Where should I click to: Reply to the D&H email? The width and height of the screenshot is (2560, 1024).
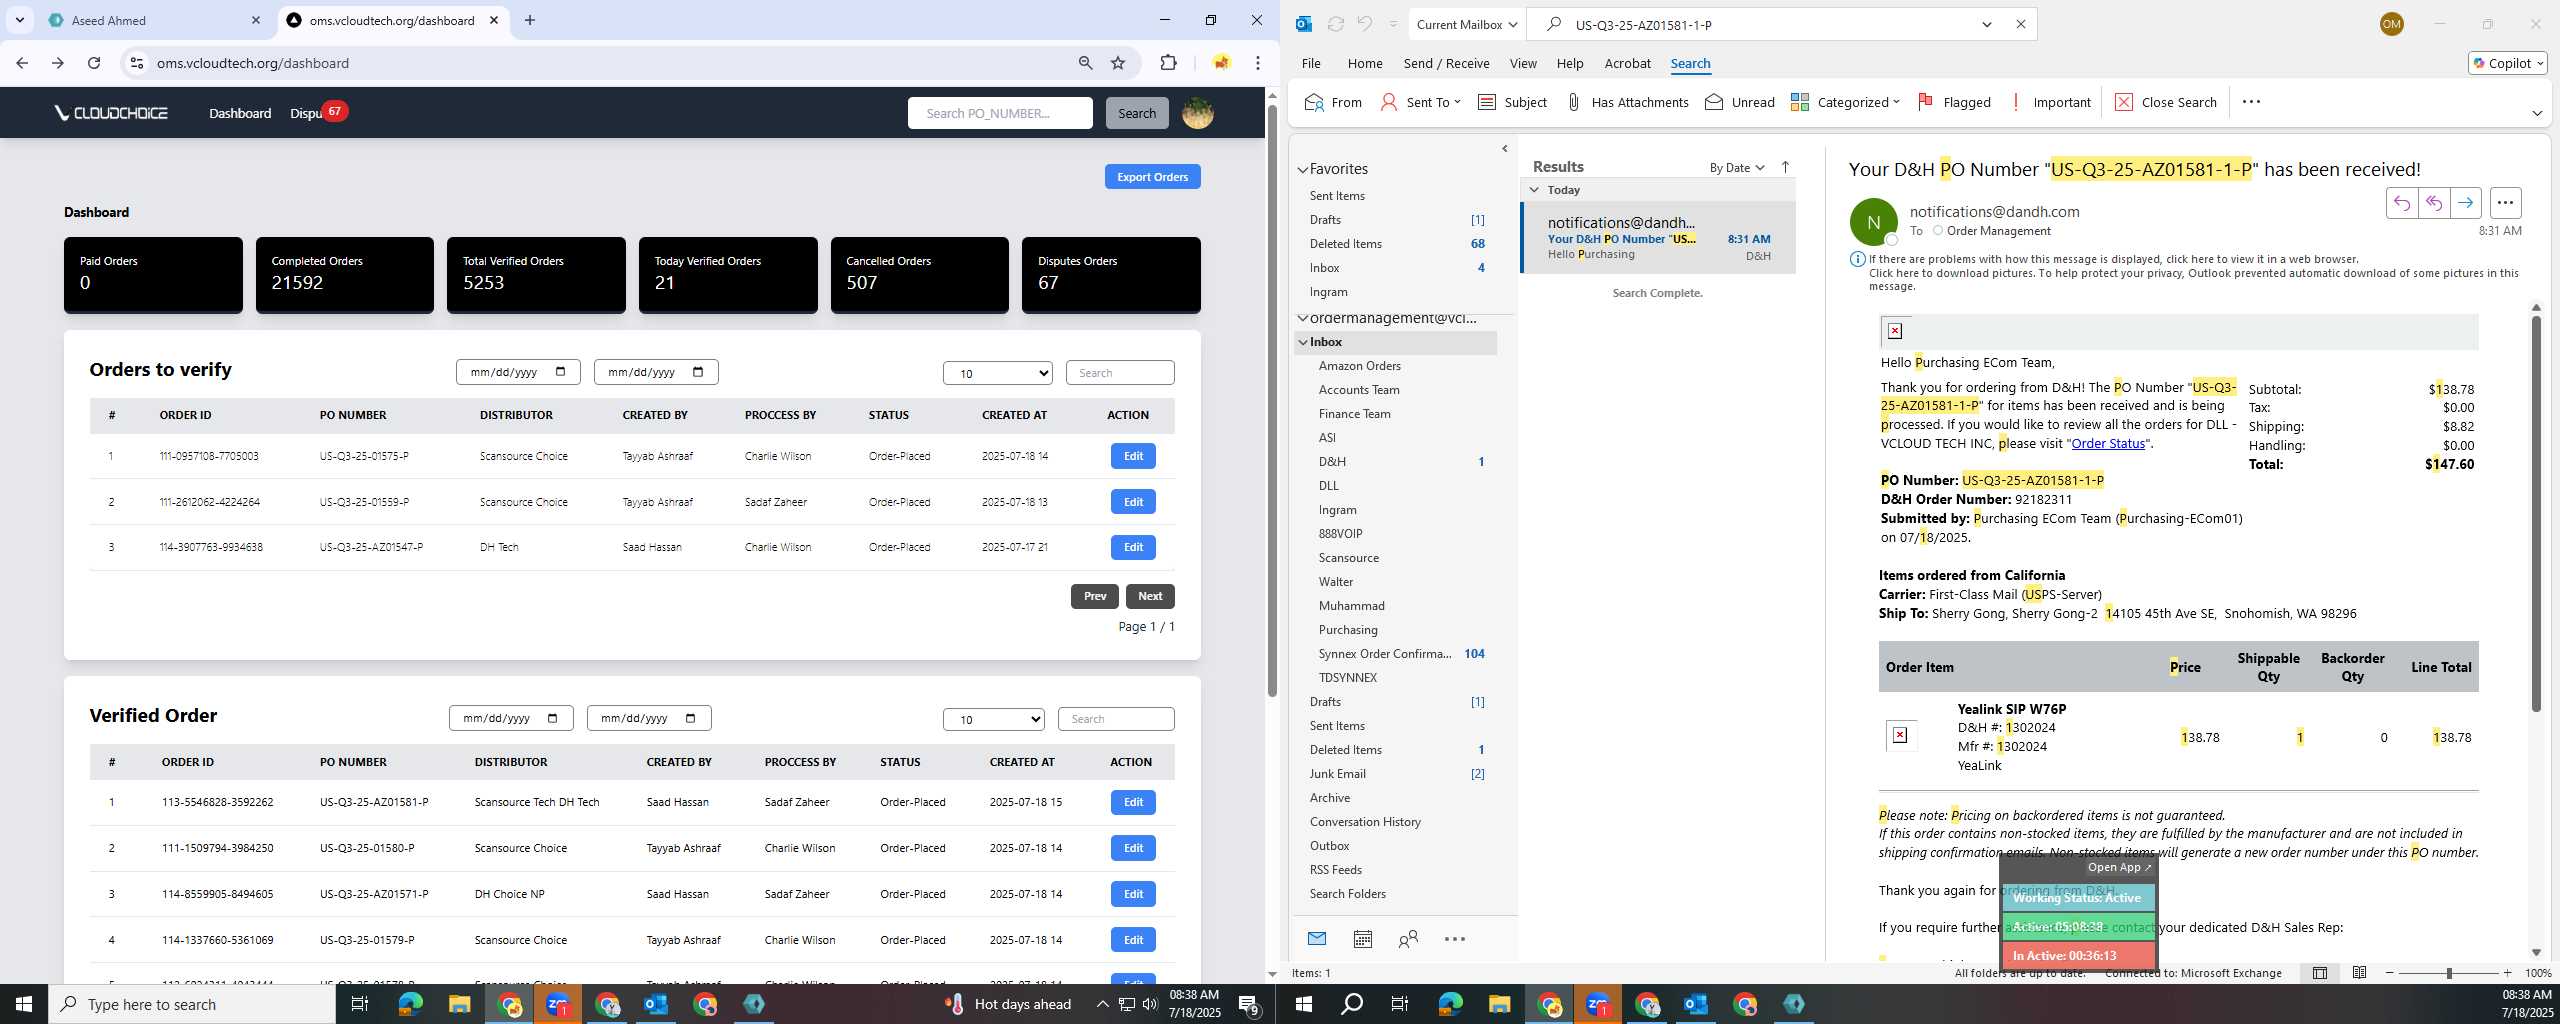[2401, 203]
